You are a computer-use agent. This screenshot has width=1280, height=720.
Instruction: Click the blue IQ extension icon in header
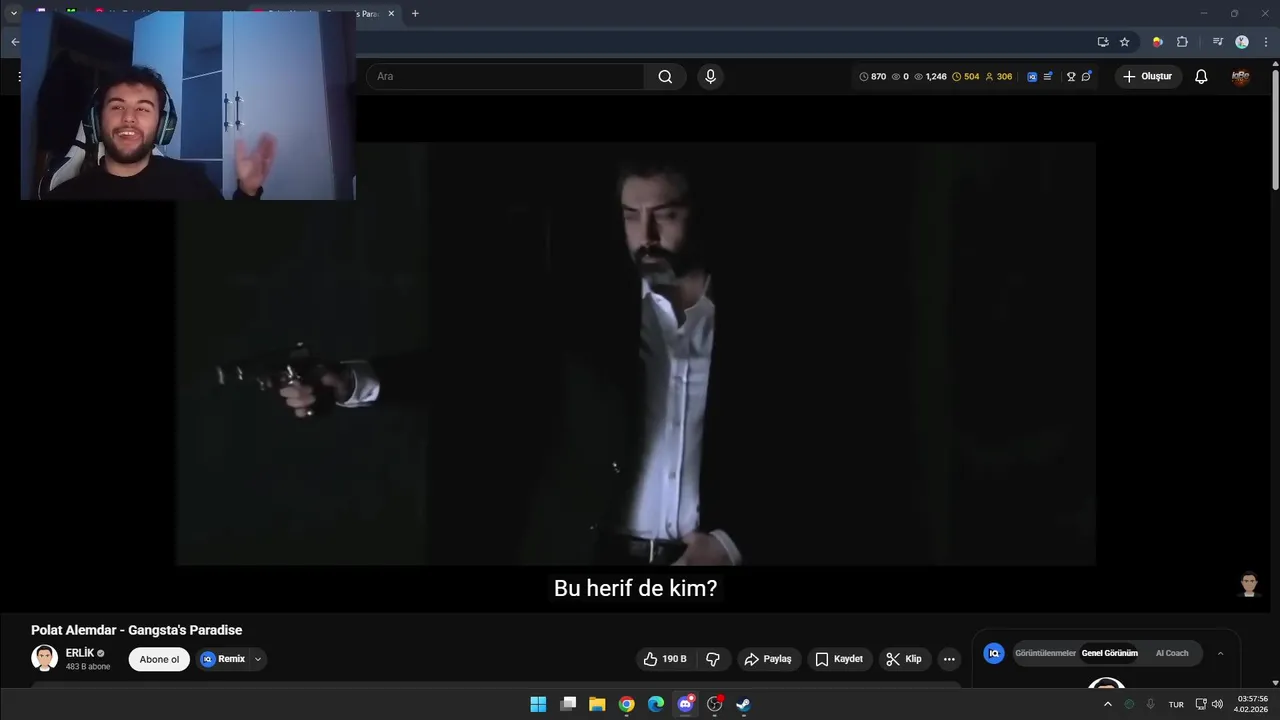point(1032,76)
